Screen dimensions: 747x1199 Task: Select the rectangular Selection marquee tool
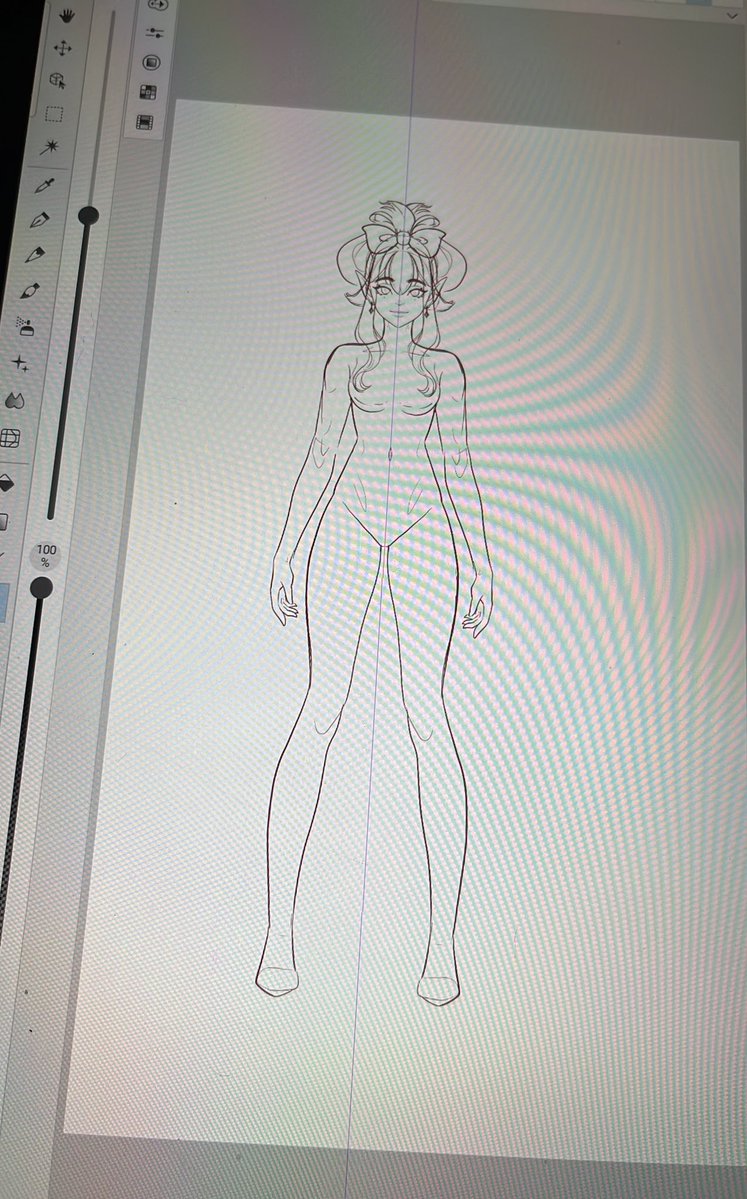pos(54,114)
